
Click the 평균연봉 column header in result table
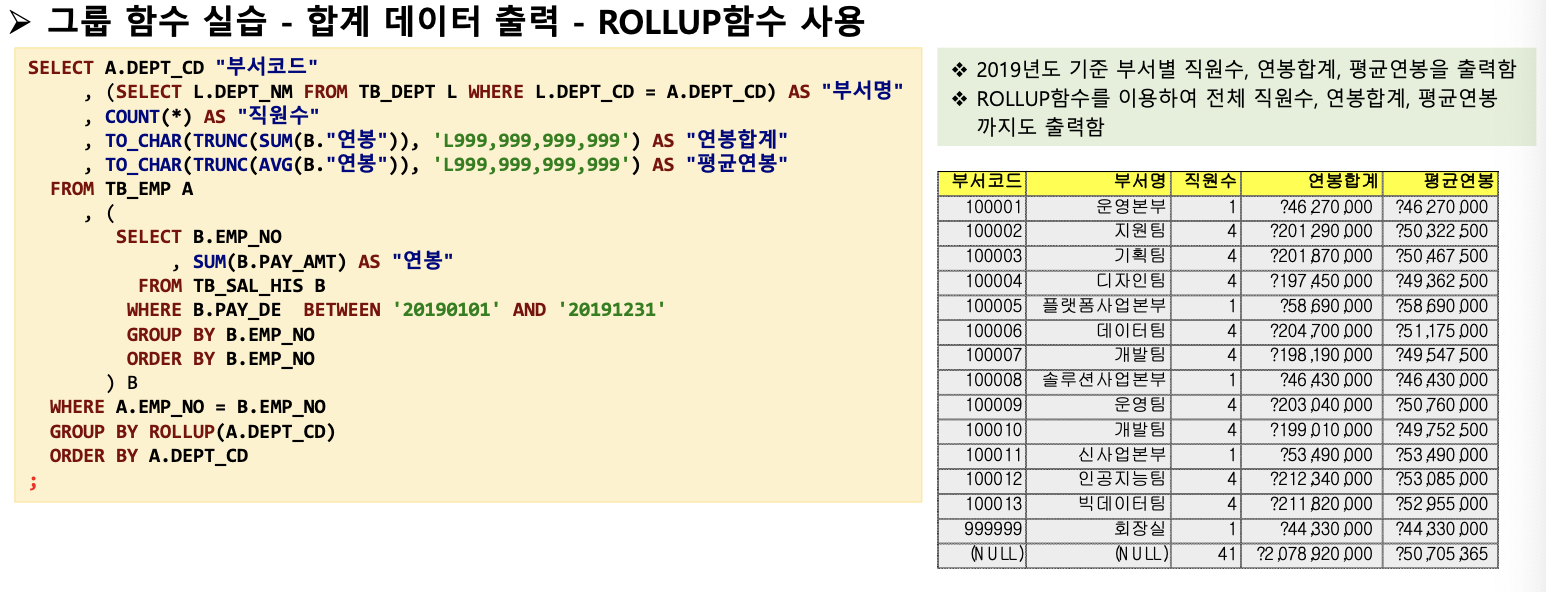point(1440,182)
